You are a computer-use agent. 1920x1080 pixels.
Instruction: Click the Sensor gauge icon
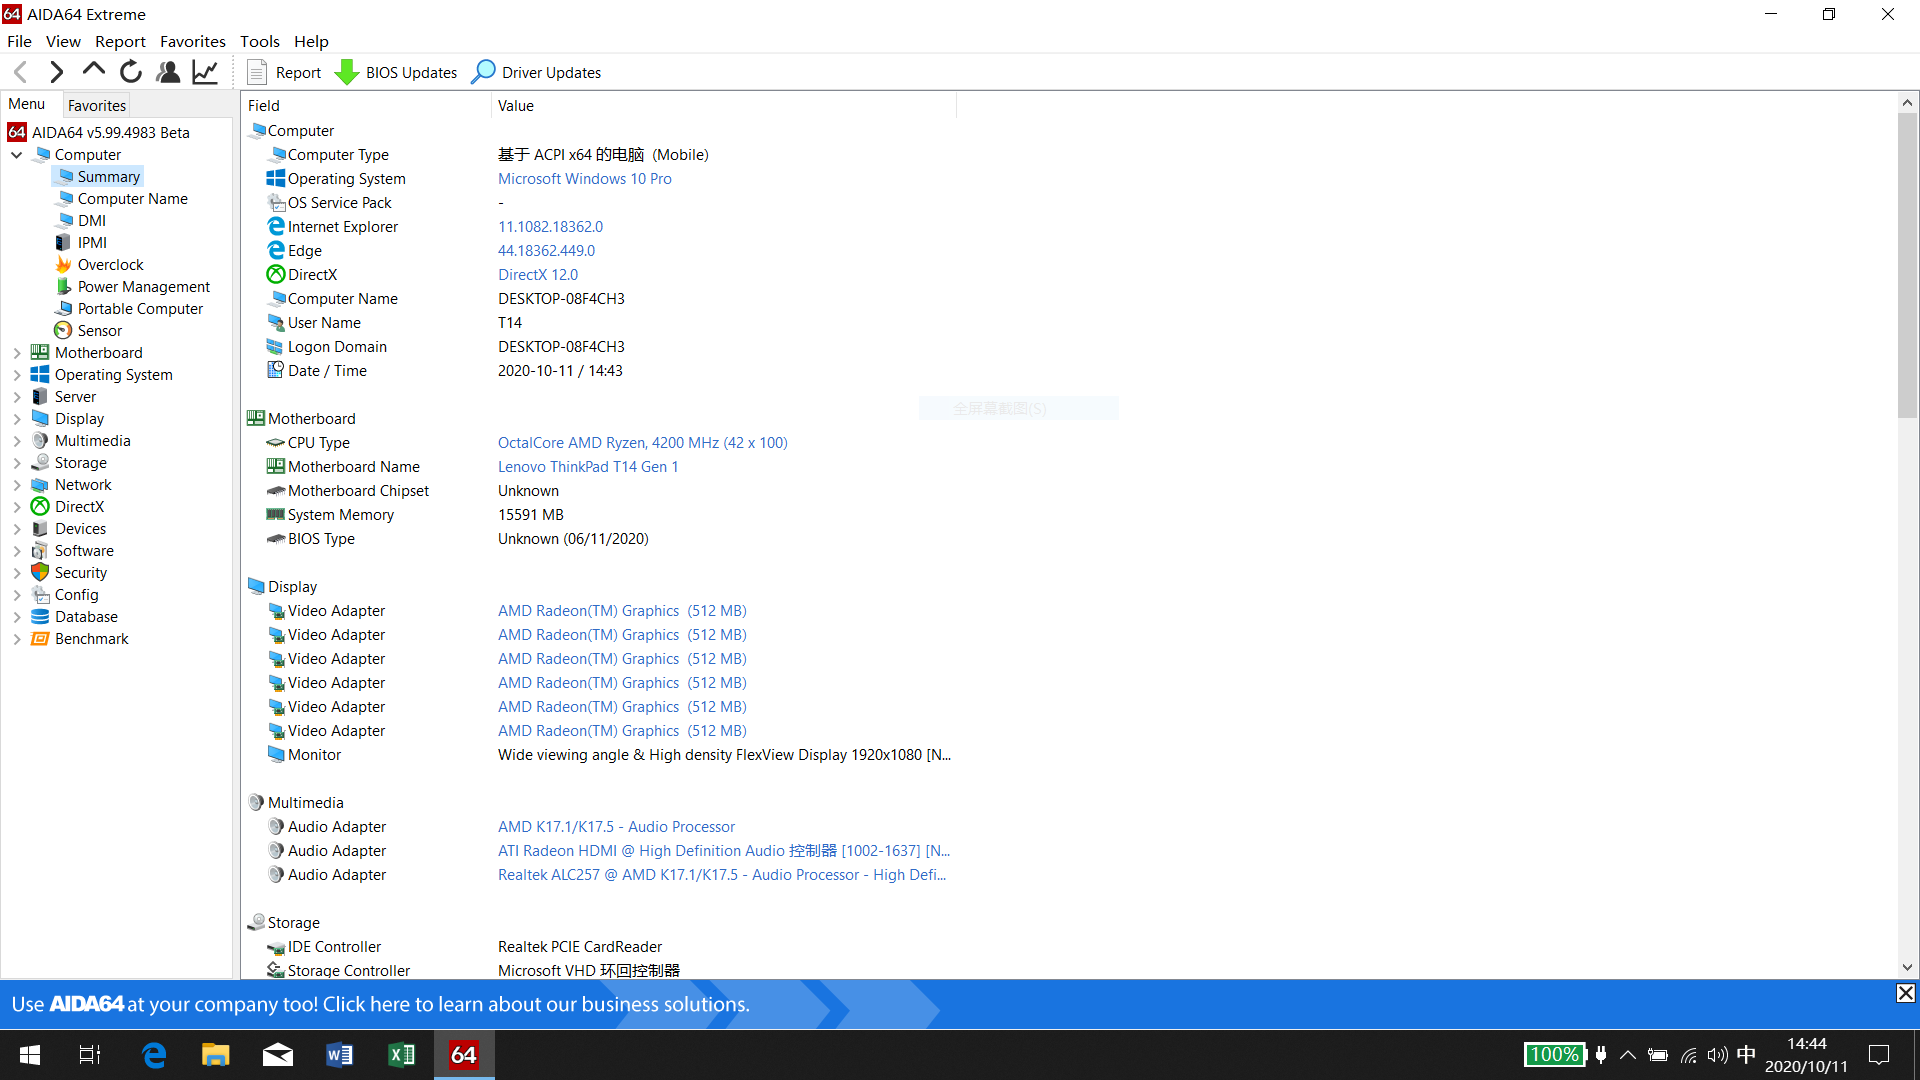pyautogui.click(x=64, y=331)
